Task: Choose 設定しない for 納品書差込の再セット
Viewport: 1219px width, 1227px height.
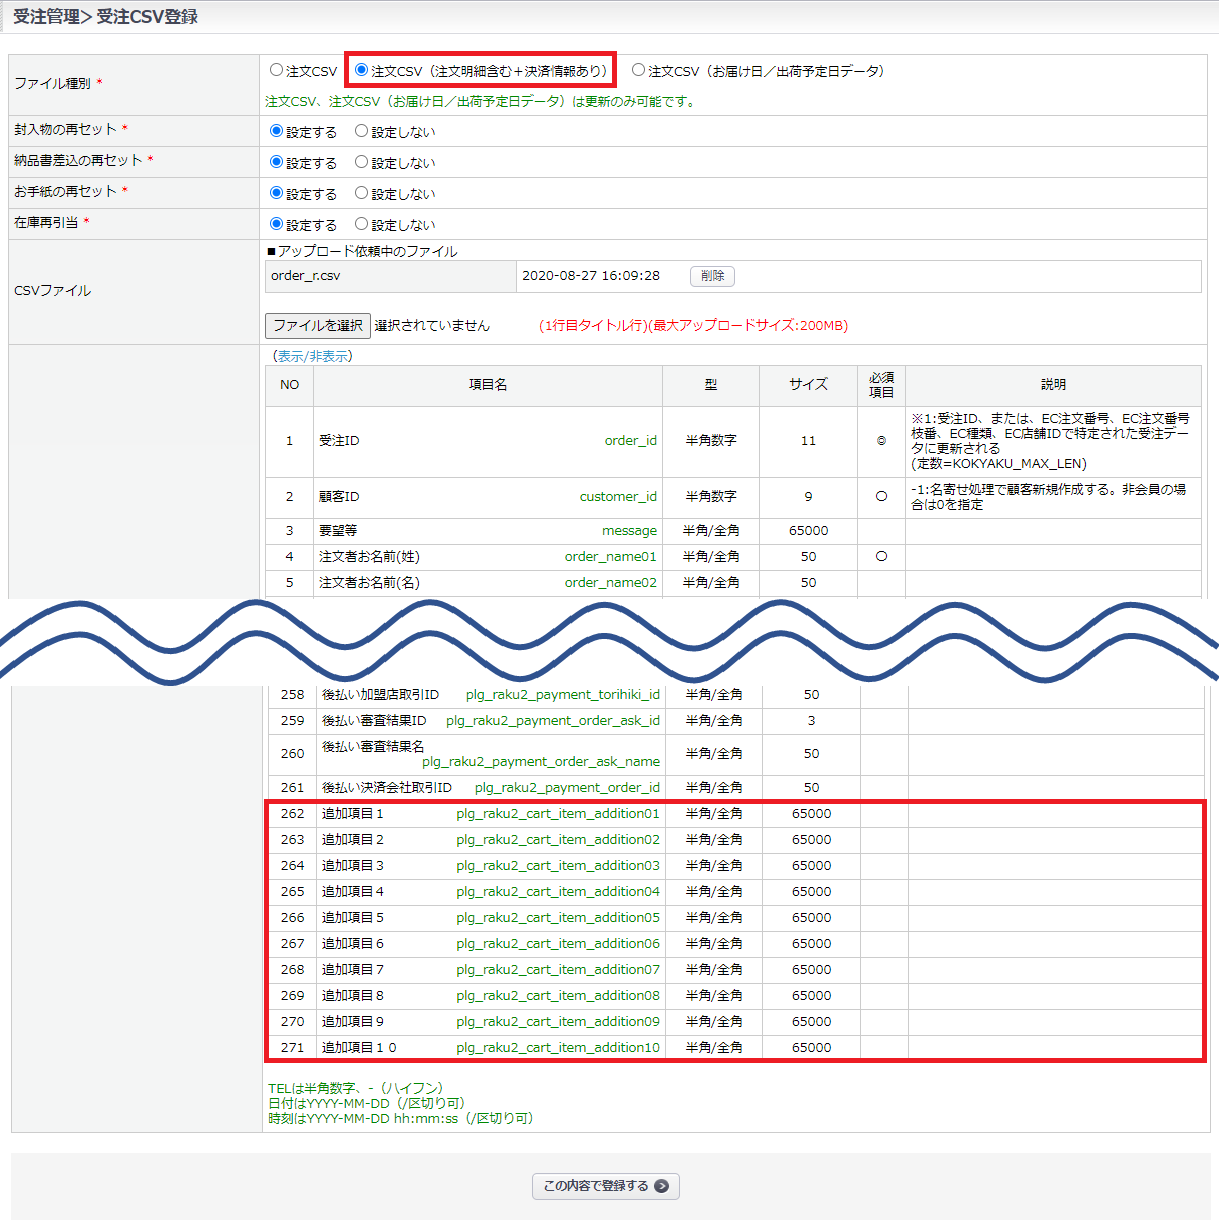Action: click(362, 162)
